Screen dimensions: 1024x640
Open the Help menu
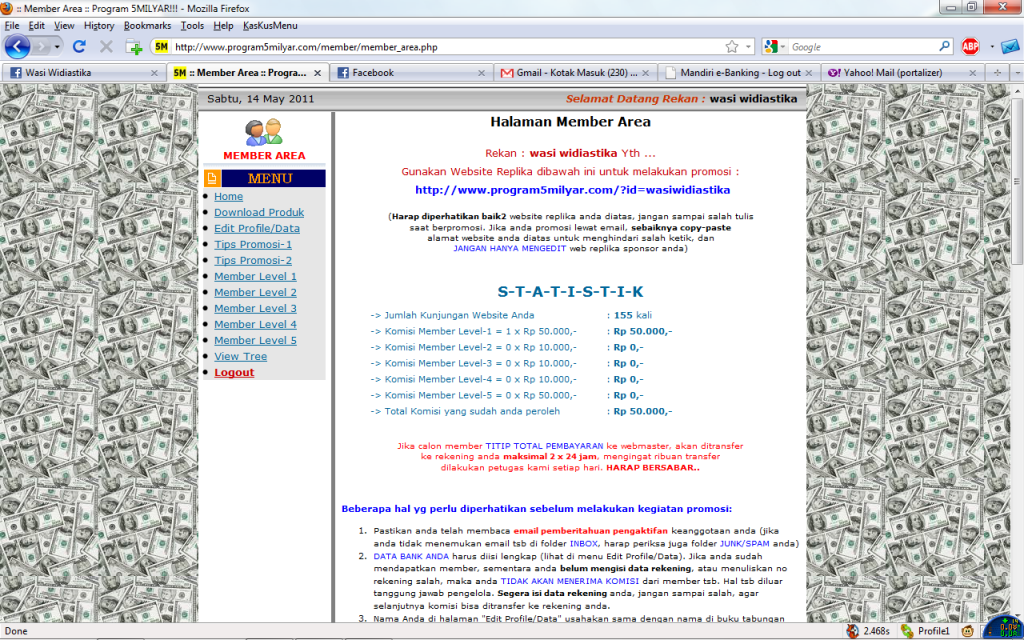click(223, 25)
